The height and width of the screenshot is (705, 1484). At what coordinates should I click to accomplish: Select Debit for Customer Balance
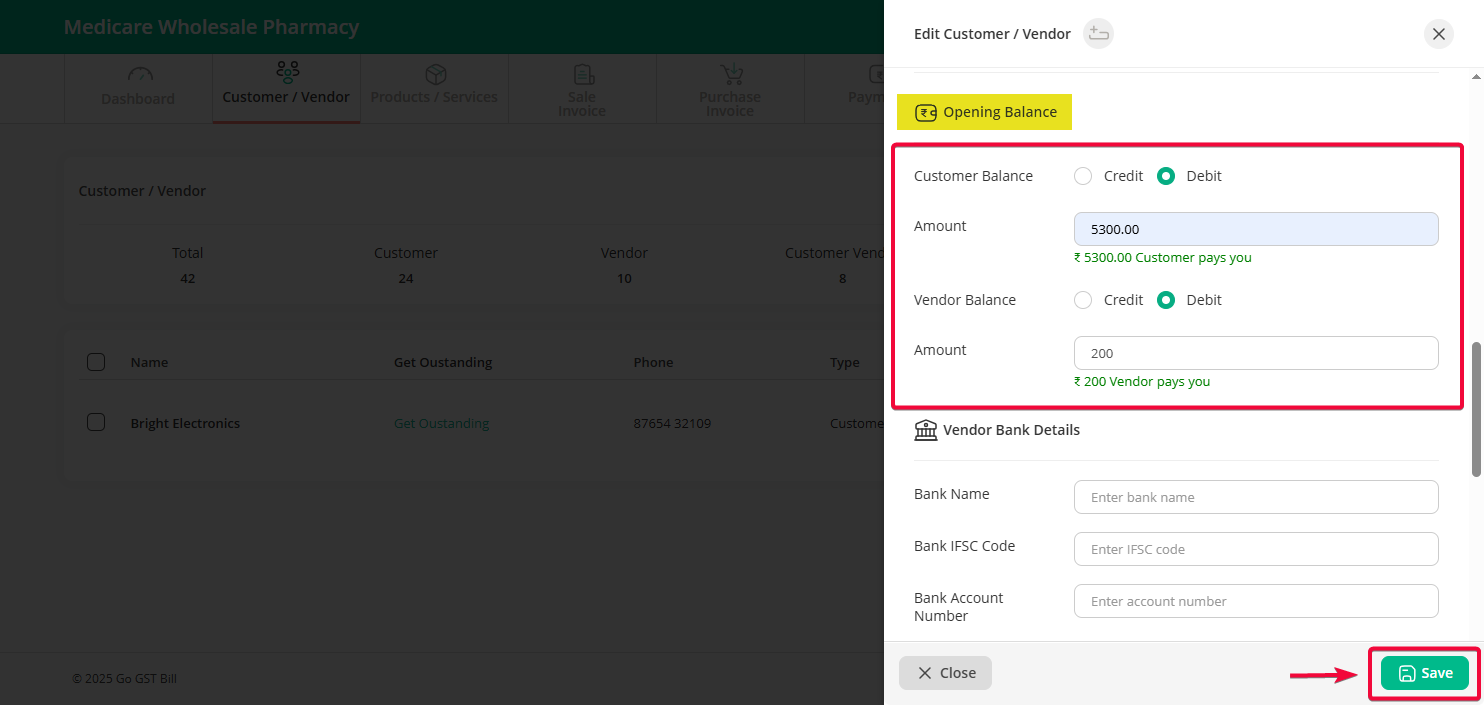coord(1166,176)
